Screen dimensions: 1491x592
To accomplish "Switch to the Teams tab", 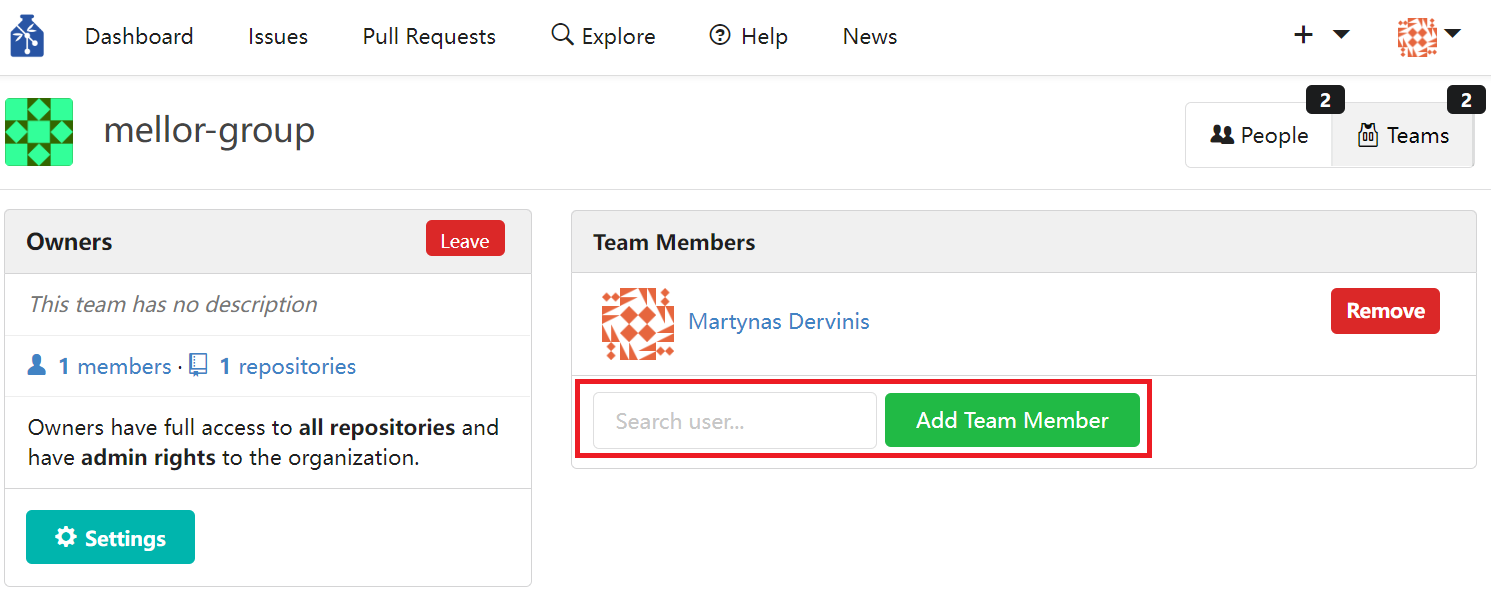I will [x=1403, y=135].
